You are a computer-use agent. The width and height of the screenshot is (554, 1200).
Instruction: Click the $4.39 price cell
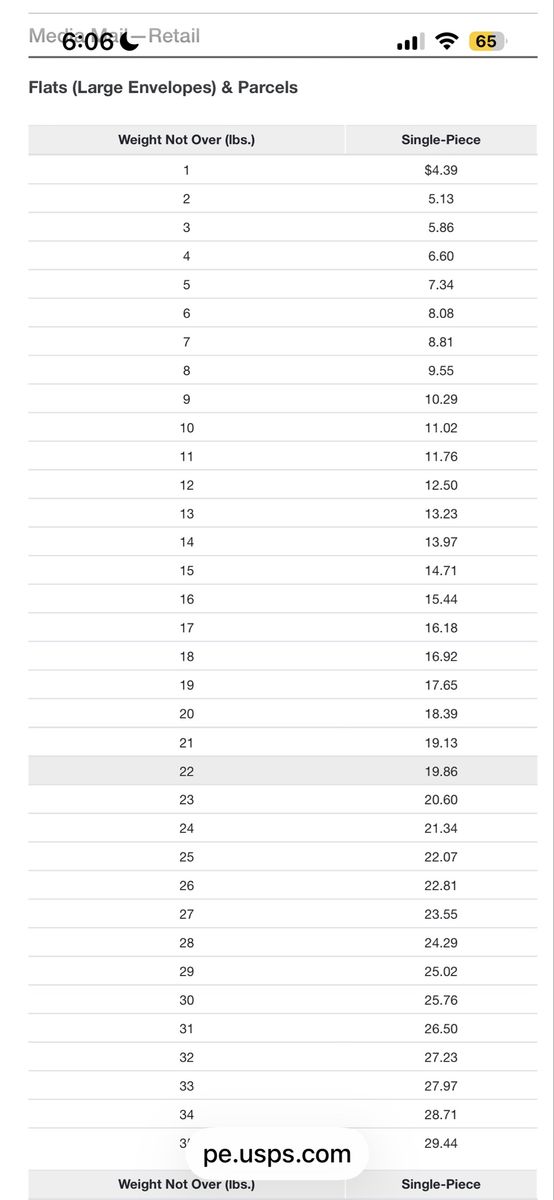tap(441, 170)
